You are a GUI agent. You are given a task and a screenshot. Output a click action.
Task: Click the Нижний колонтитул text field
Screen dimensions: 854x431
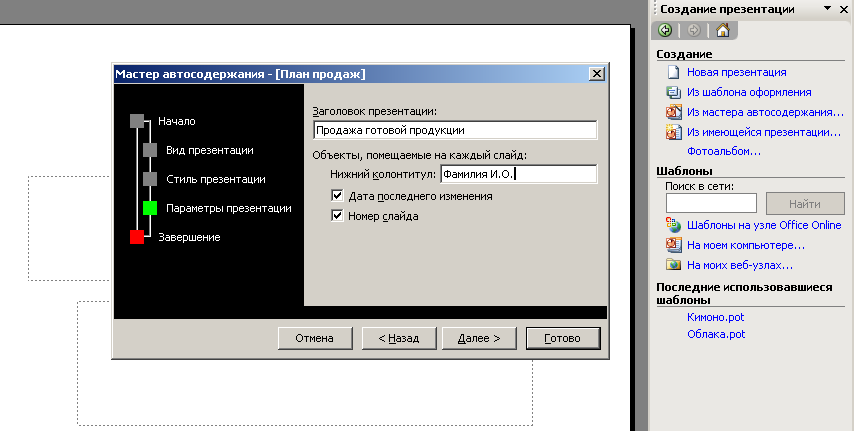pyautogui.click(x=518, y=174)
